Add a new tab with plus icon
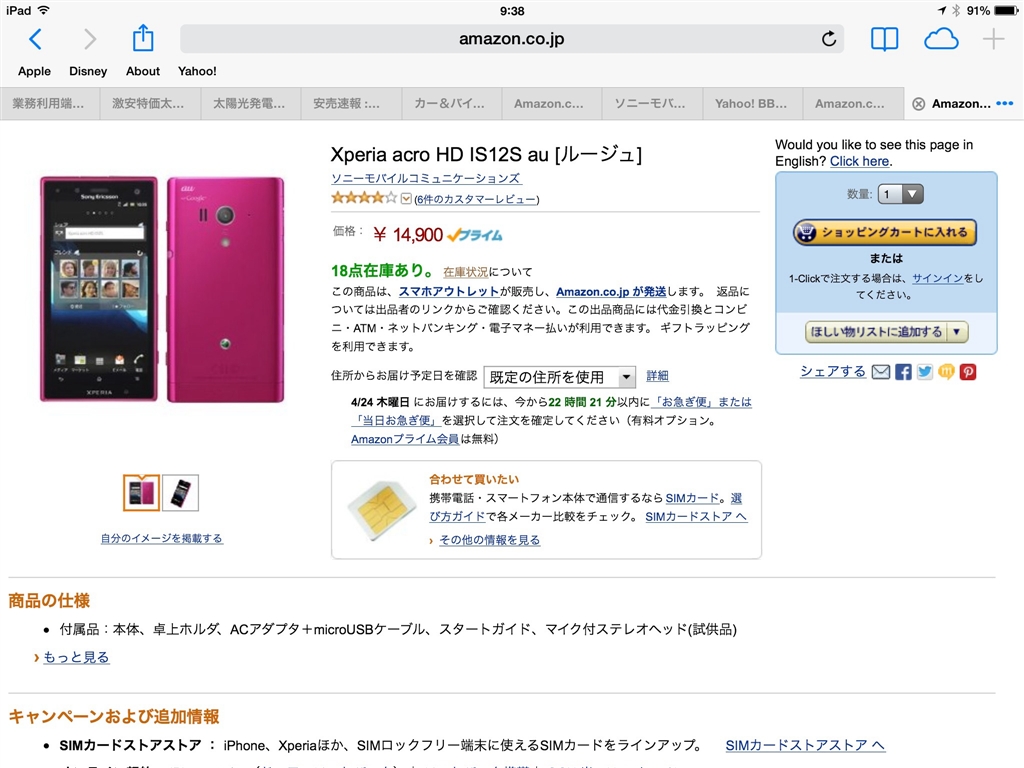The height and width of the screenshot is (768, 1024). click(x=993, y=39)
